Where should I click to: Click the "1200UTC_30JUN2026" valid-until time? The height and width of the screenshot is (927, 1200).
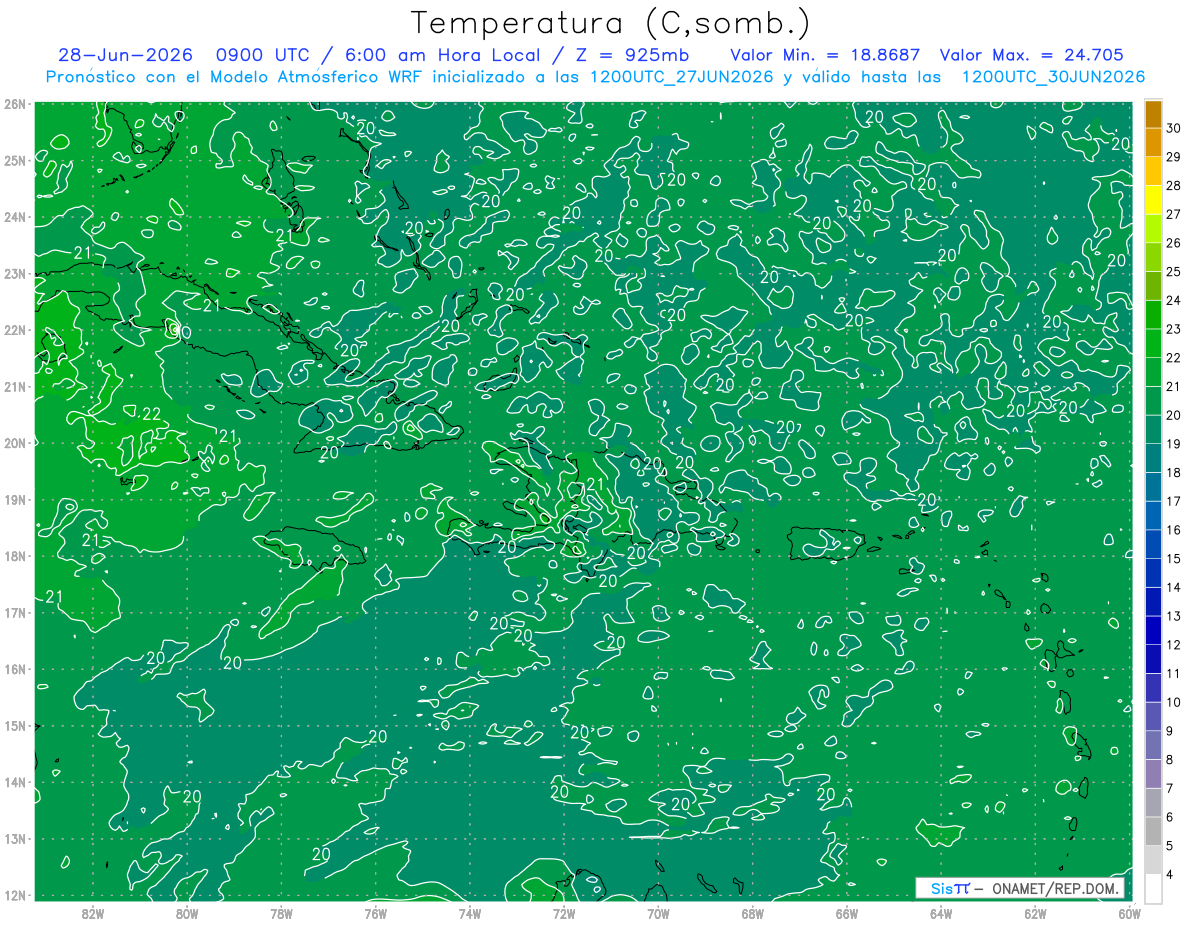tap(1053, 77)
